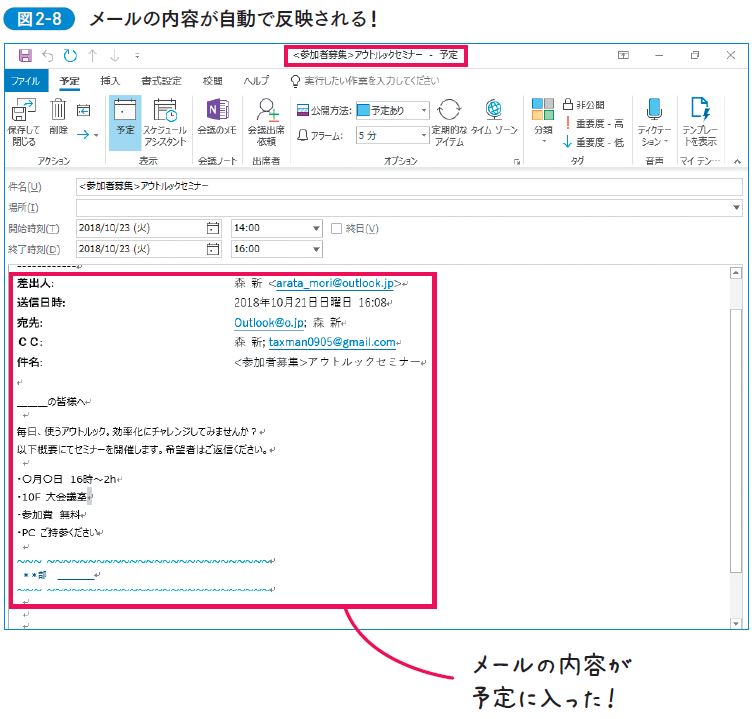Switch to the 書式設定 tab

[161, 81]
